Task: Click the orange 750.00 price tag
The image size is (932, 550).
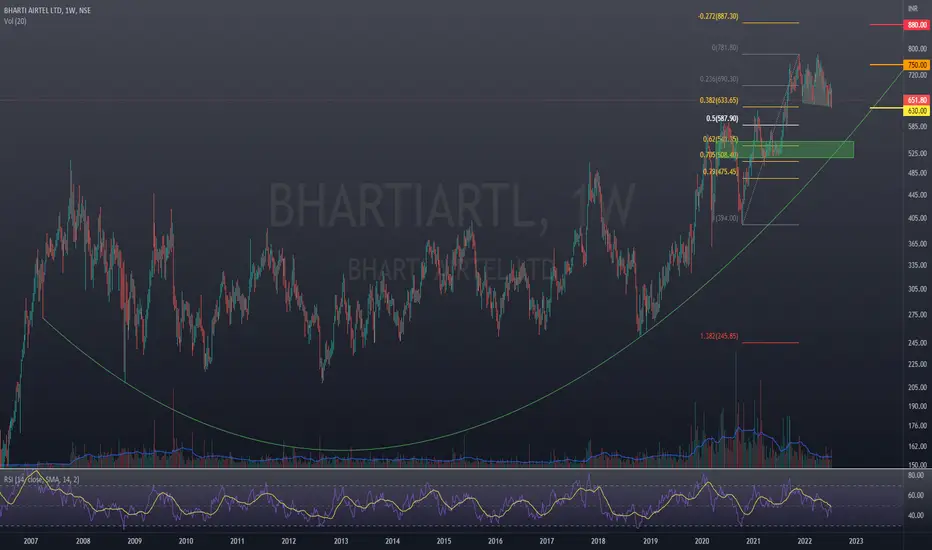Action: click(917, 65)
